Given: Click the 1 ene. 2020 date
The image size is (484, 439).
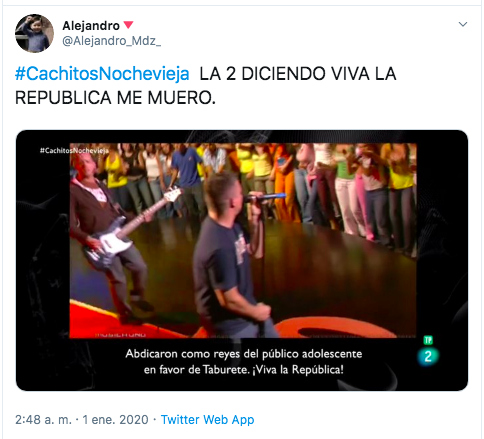Looking at the screenshot, I should pyautogui.click(x=115, y=420).
